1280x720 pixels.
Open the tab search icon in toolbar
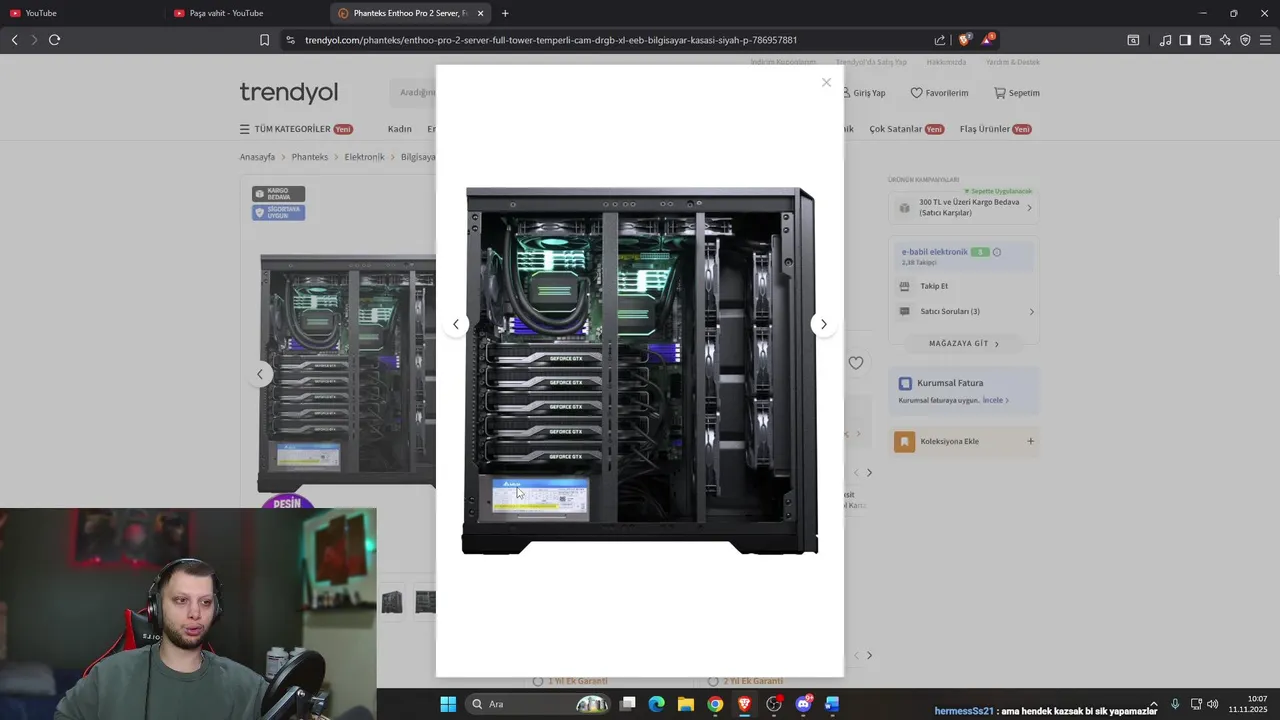(1133, 40)
